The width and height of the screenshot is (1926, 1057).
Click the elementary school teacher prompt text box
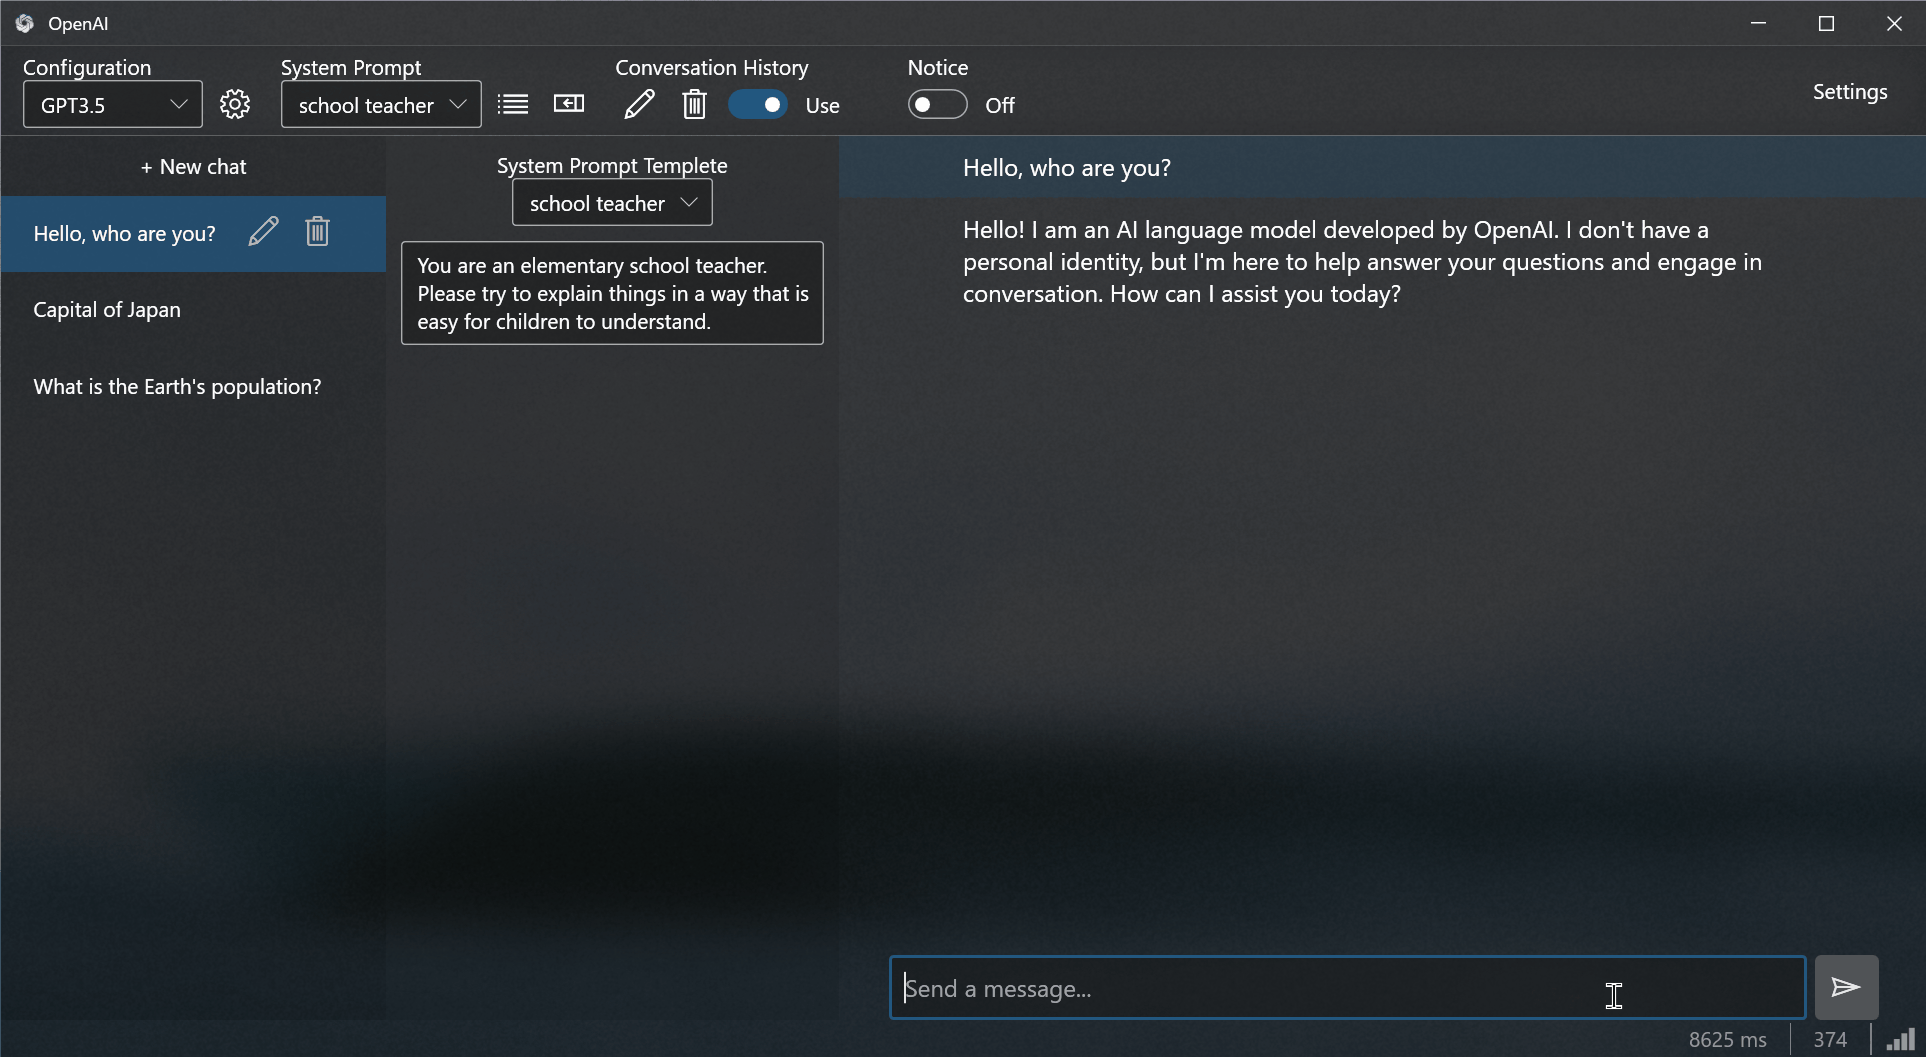tap(612, 293)
